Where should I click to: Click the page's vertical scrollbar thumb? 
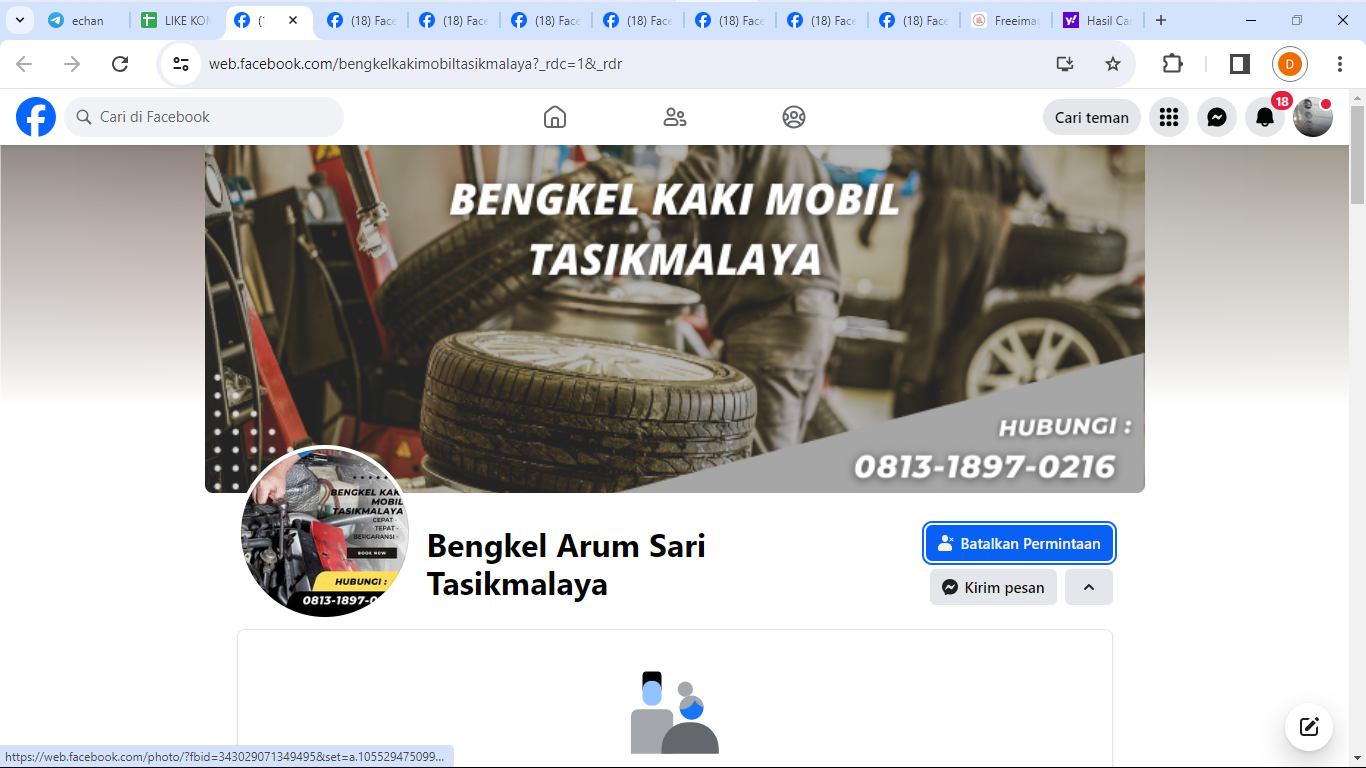pyautogui.click(x=1357, y=155)
